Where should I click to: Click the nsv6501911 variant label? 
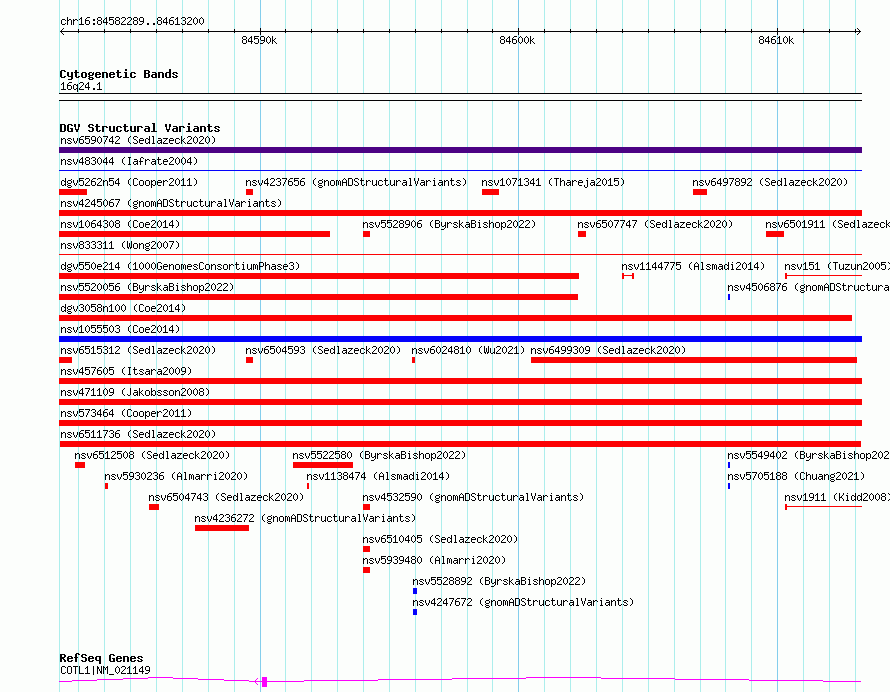[827, 224]
